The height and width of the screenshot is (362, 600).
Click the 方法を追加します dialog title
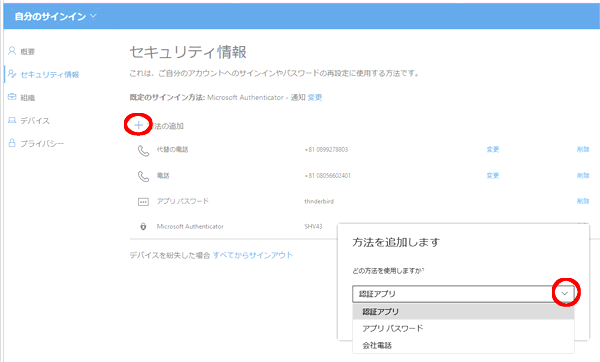coord(396,242)
